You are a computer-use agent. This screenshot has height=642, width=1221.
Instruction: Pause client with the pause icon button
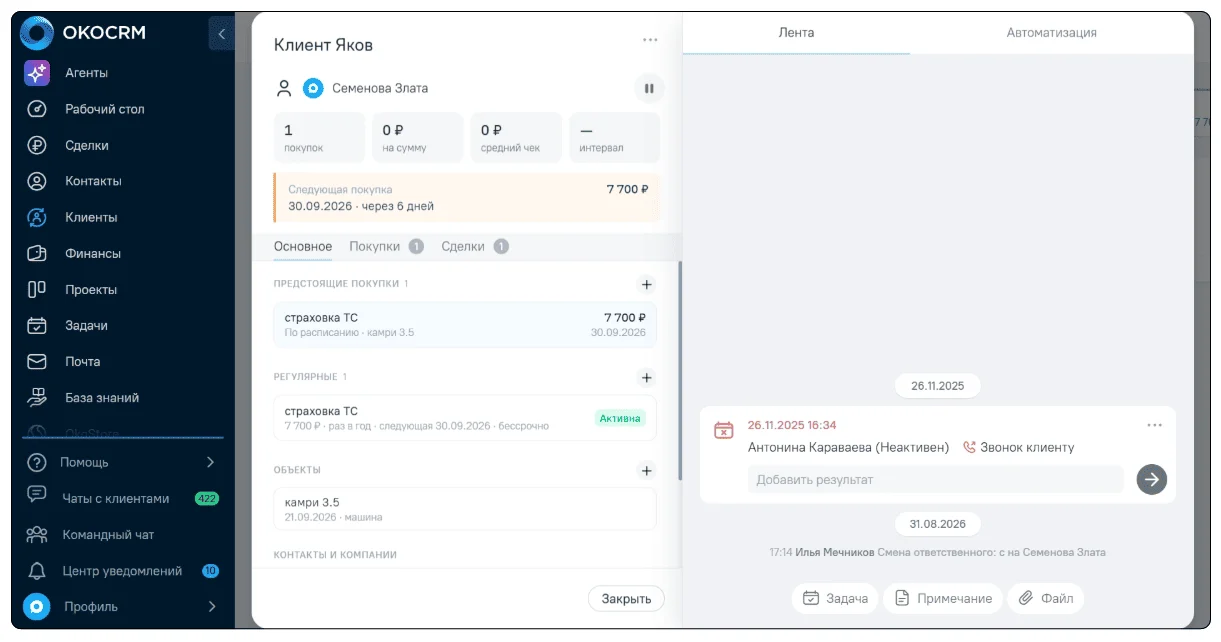pos(649,88)
